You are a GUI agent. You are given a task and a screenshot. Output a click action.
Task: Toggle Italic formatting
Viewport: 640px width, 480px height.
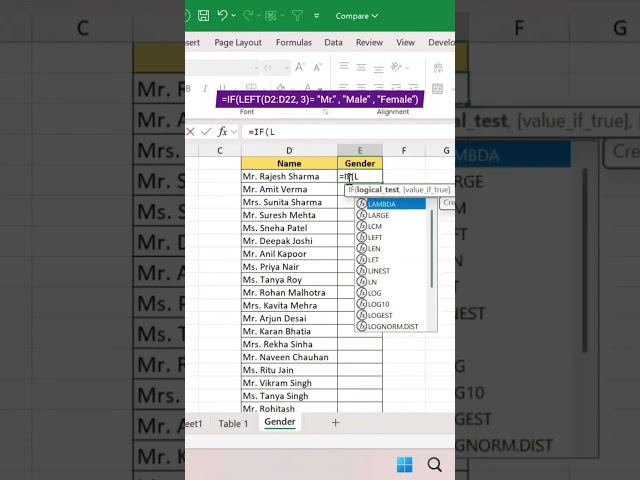(x=205, y=88)
